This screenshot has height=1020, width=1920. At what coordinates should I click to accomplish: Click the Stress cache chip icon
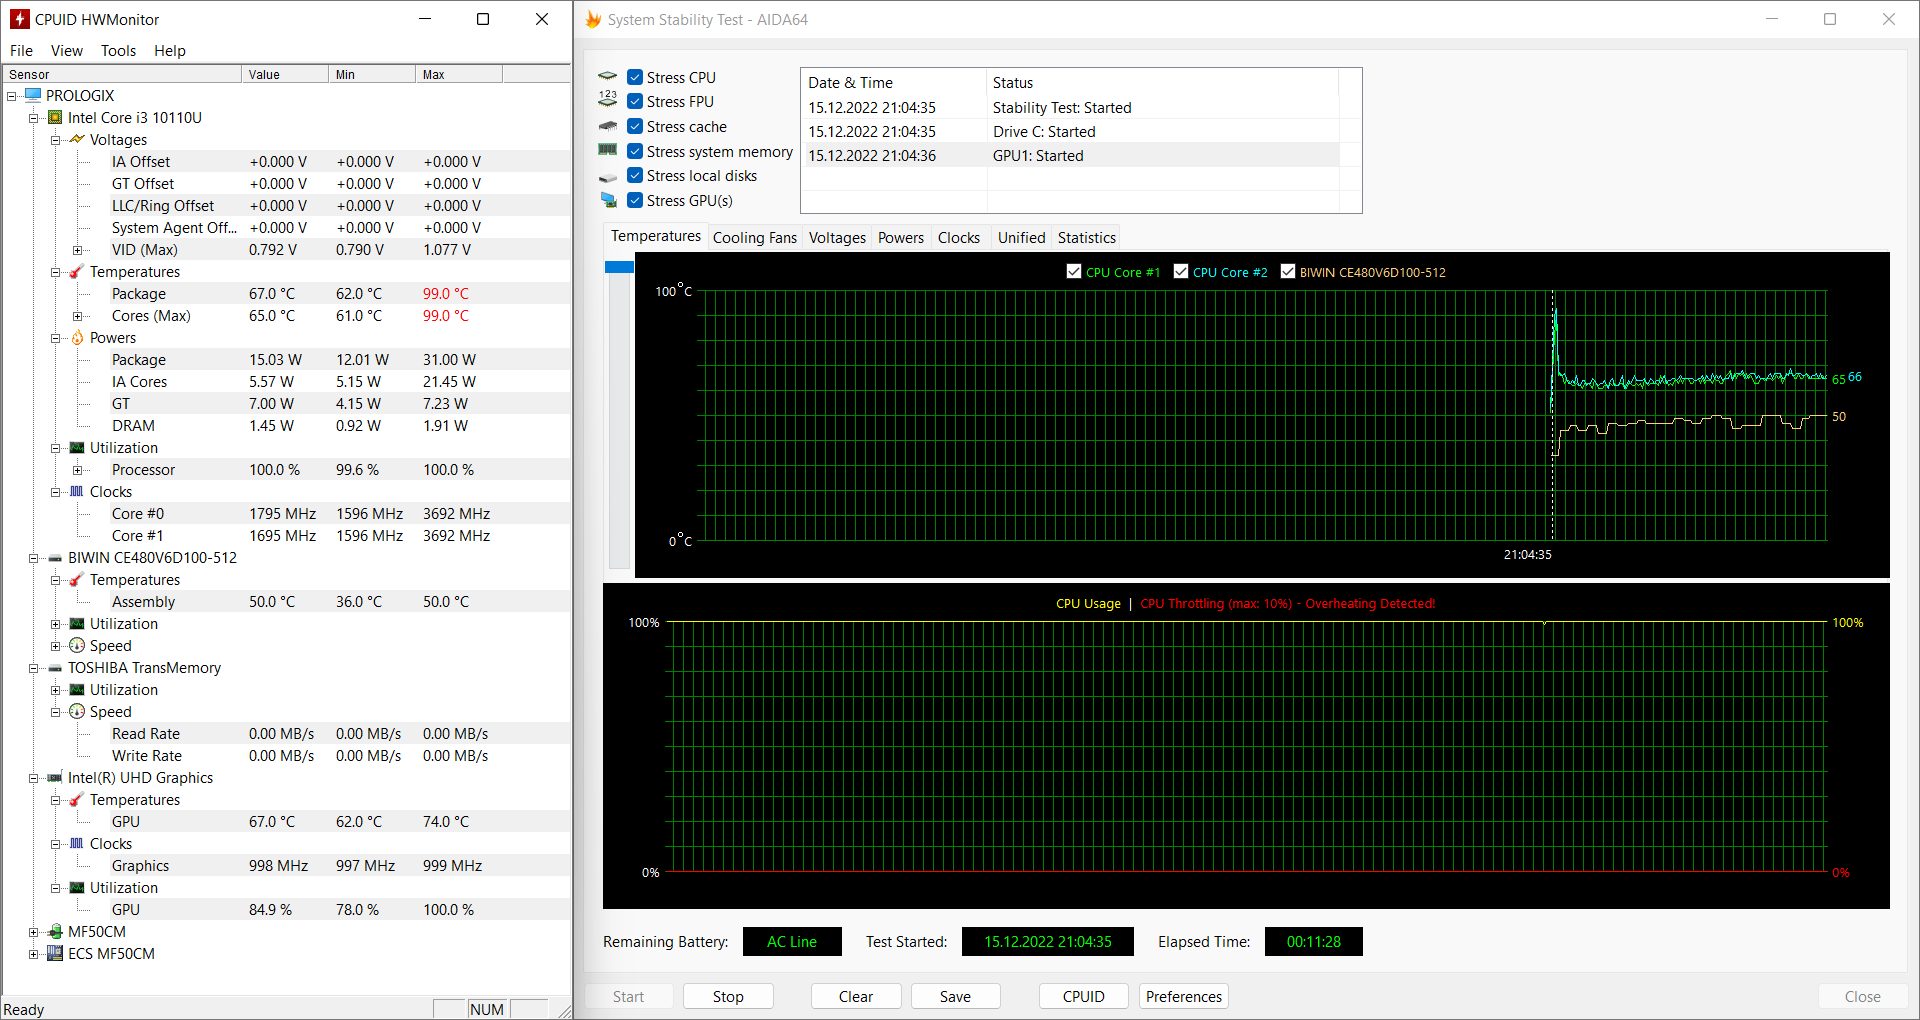coord(608,126)
